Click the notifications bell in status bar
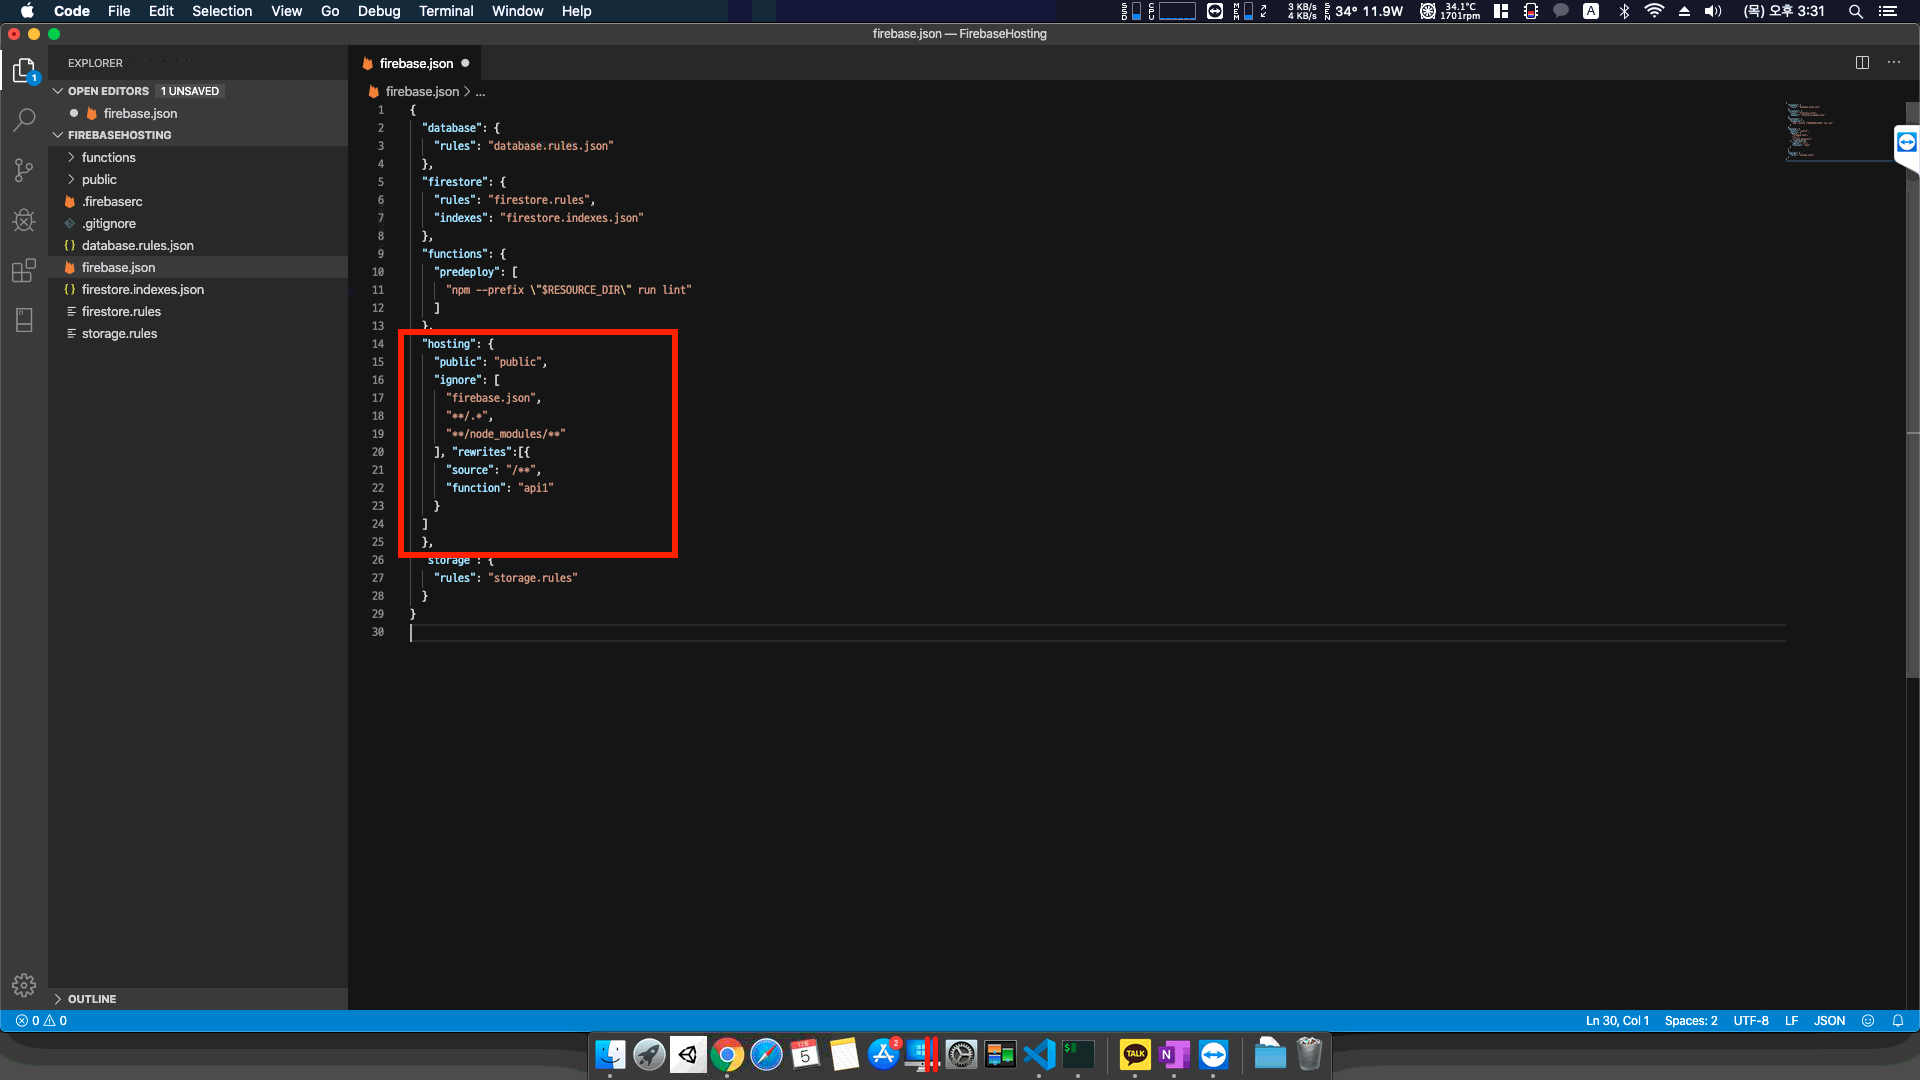Screen dimensions: 1920x1080 pos(1898,1021)
